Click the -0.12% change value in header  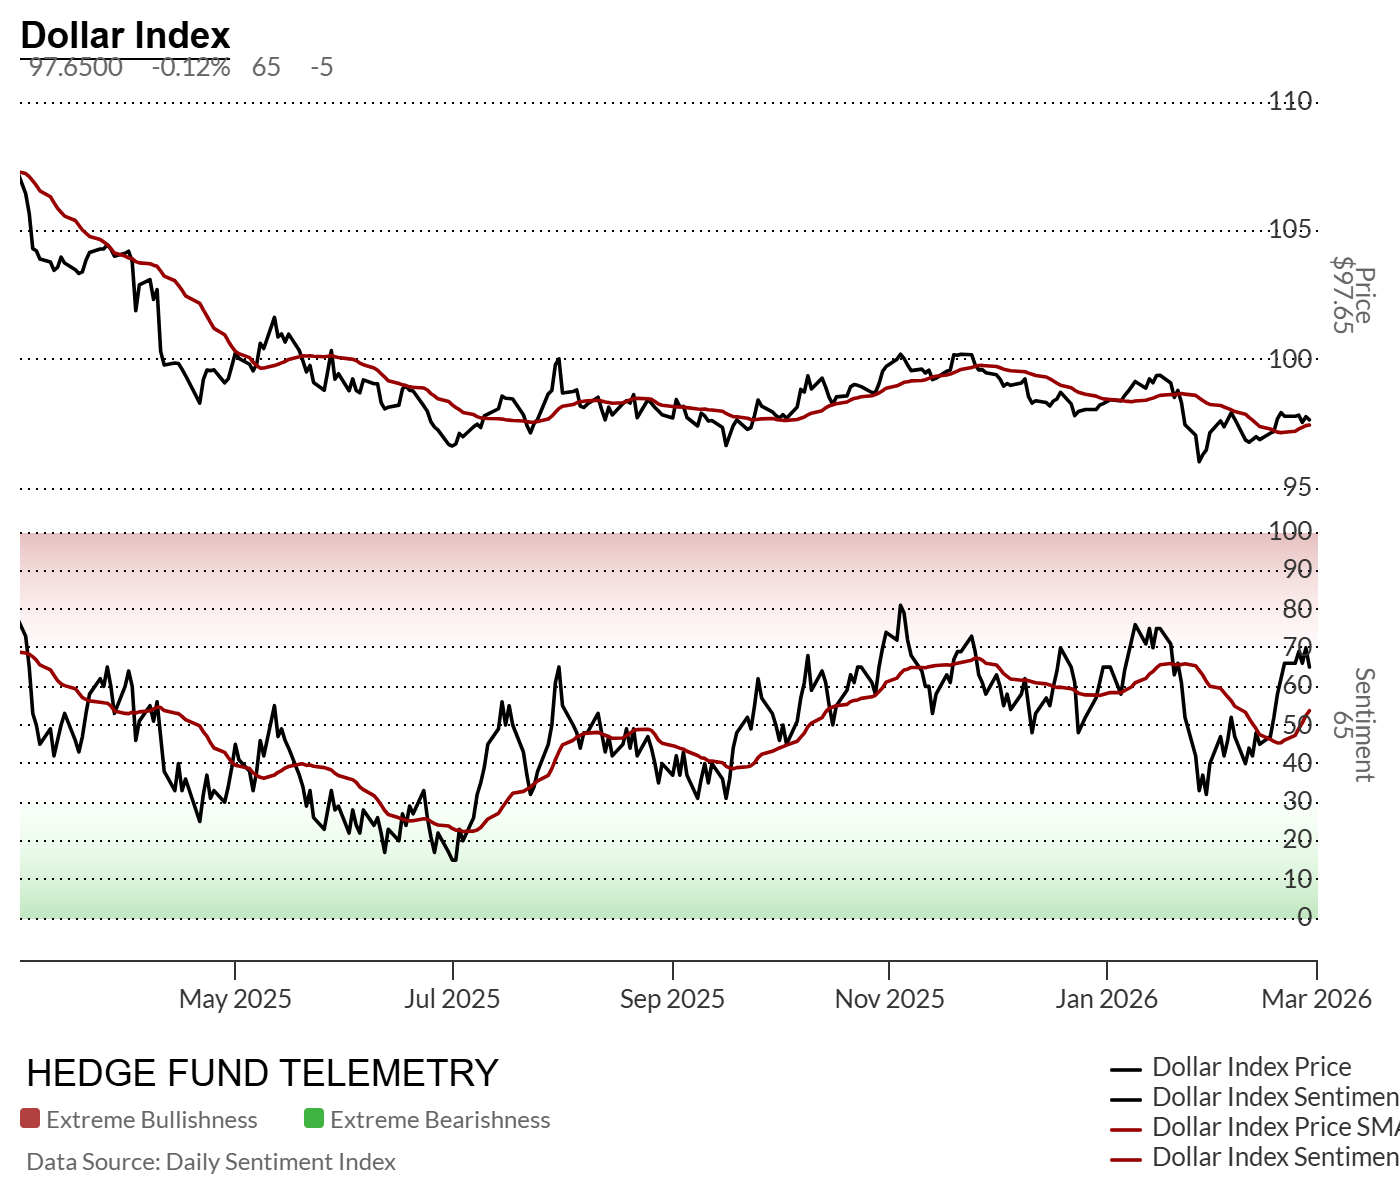(x=191, y=68)
